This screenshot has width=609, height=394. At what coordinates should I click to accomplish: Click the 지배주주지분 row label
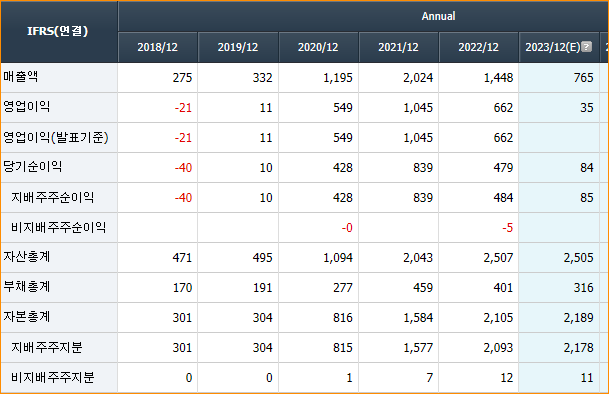(x=47, y=347)
